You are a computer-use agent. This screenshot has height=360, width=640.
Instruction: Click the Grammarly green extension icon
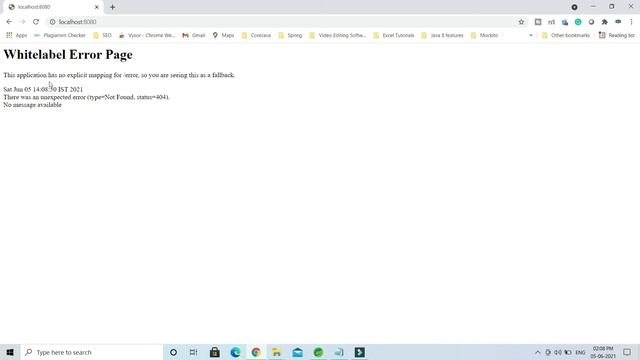[578, 22]
